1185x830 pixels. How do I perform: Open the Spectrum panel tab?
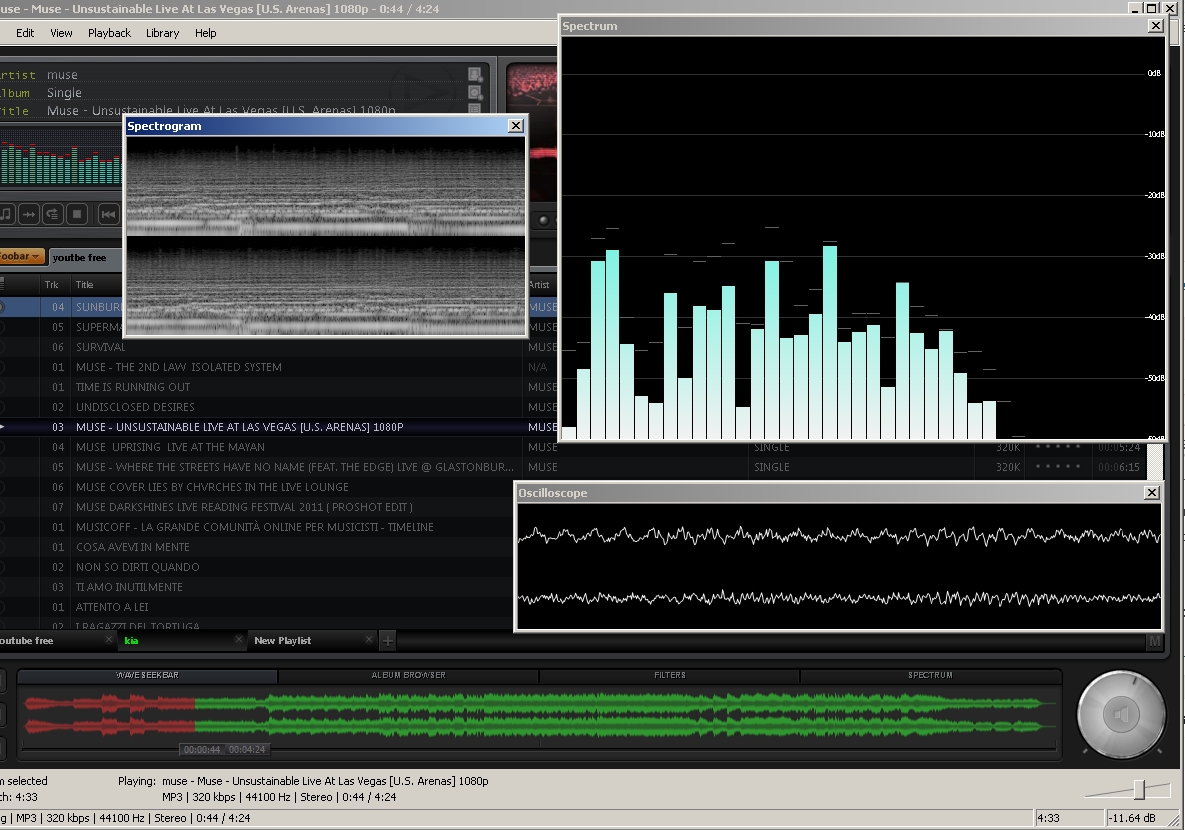coord(930,675)
